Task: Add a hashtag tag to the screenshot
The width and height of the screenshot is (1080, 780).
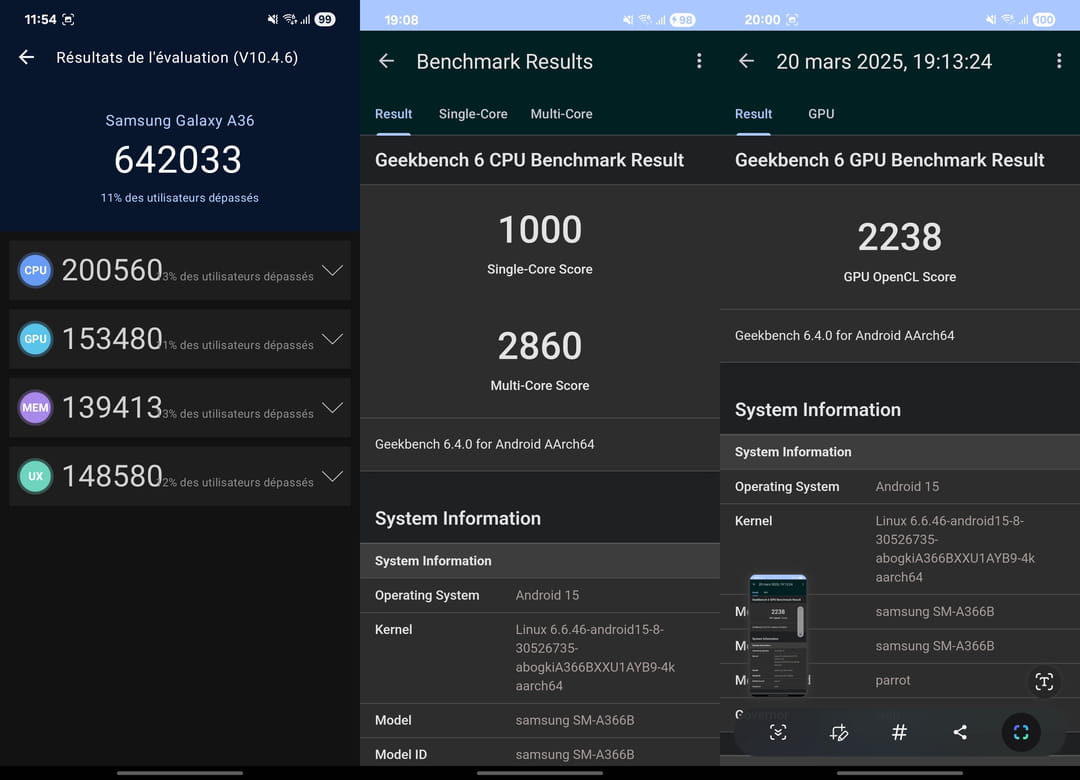Action: [x=899, y=732]
